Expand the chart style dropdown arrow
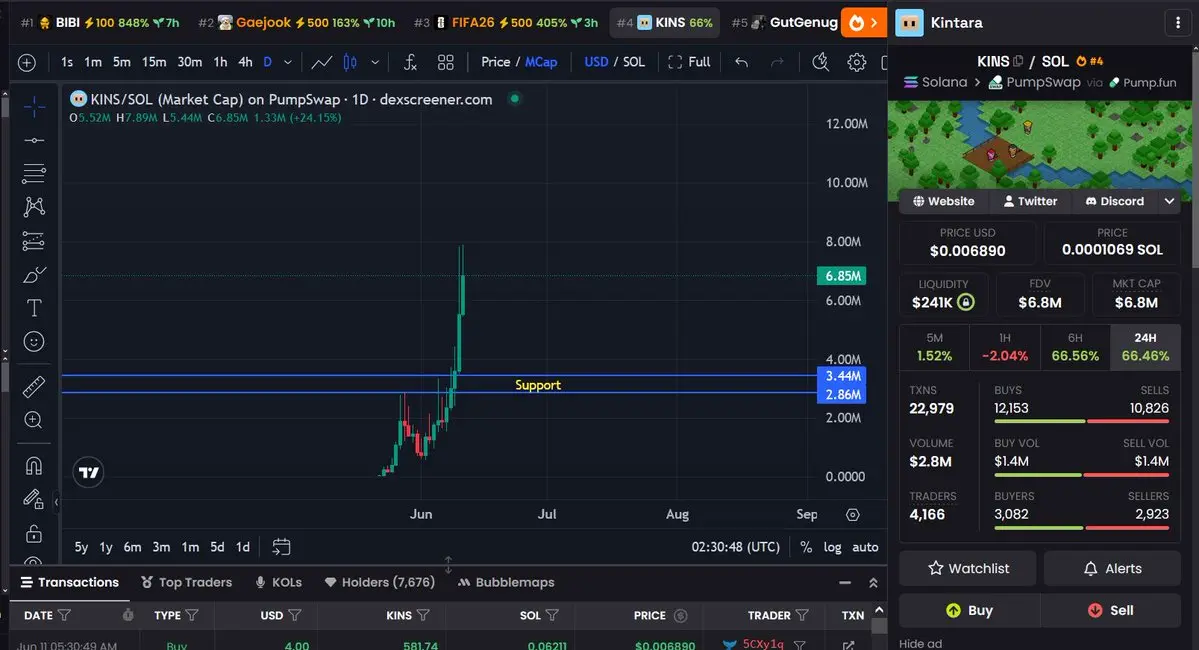 (375, 62)
